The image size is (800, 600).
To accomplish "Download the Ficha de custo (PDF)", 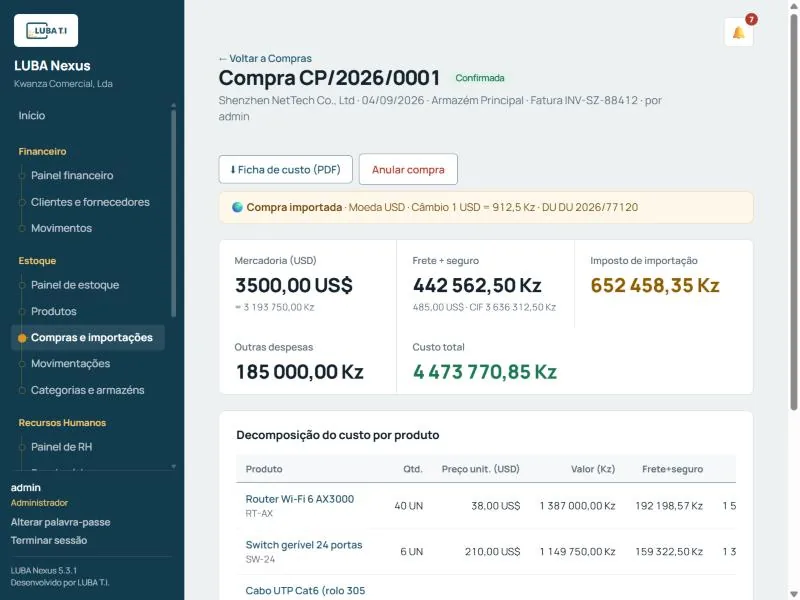I will click(286, 169).
